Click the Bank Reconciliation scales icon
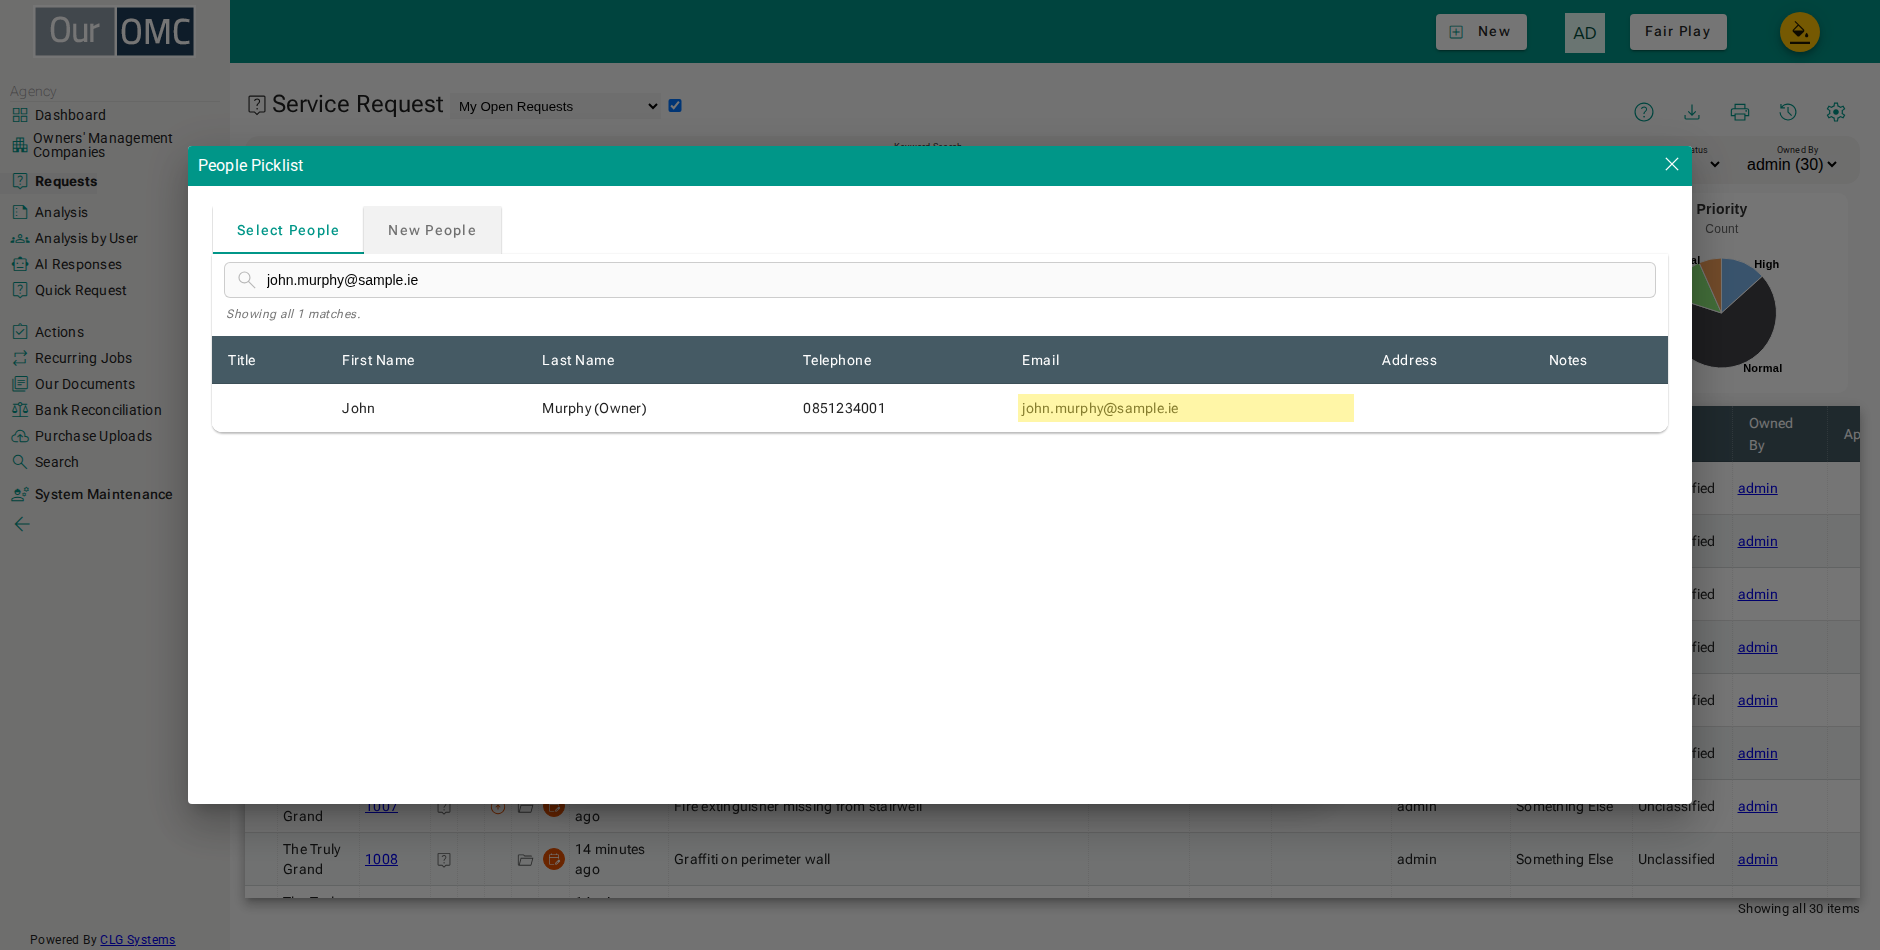The image size is (1880, 950). pos(20,410)
